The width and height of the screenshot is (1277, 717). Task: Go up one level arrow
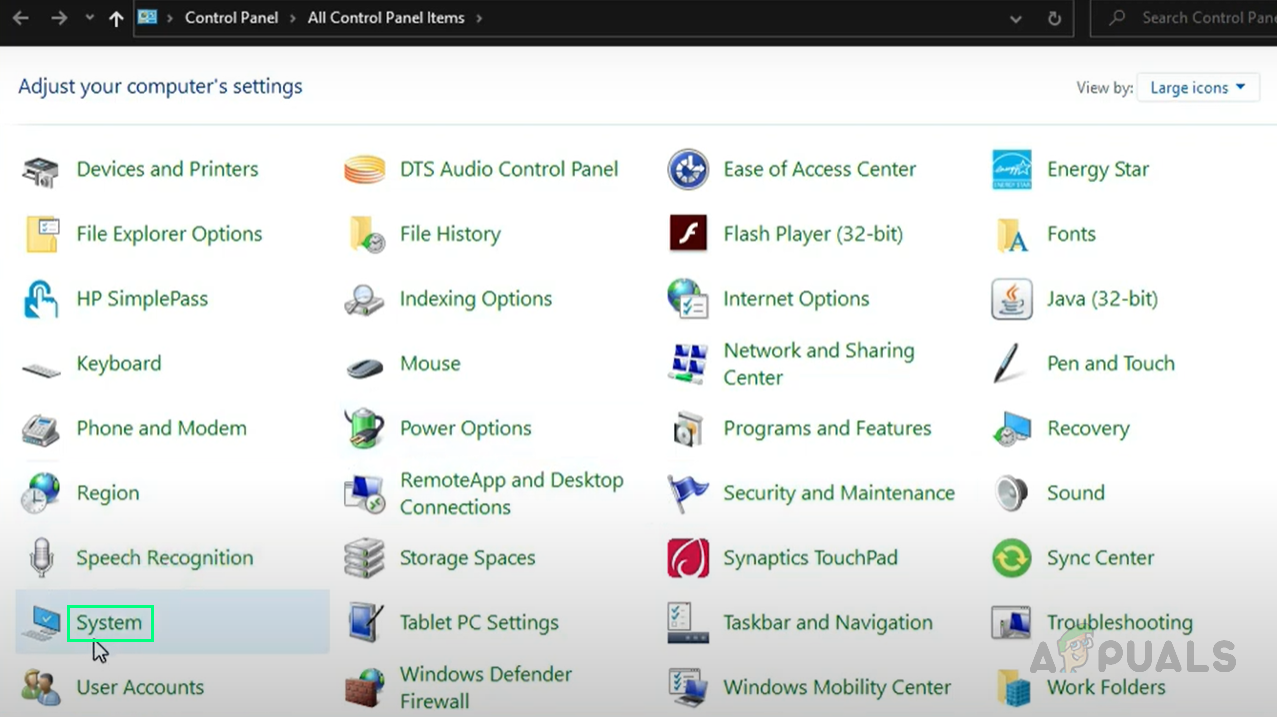coord(116,18)
